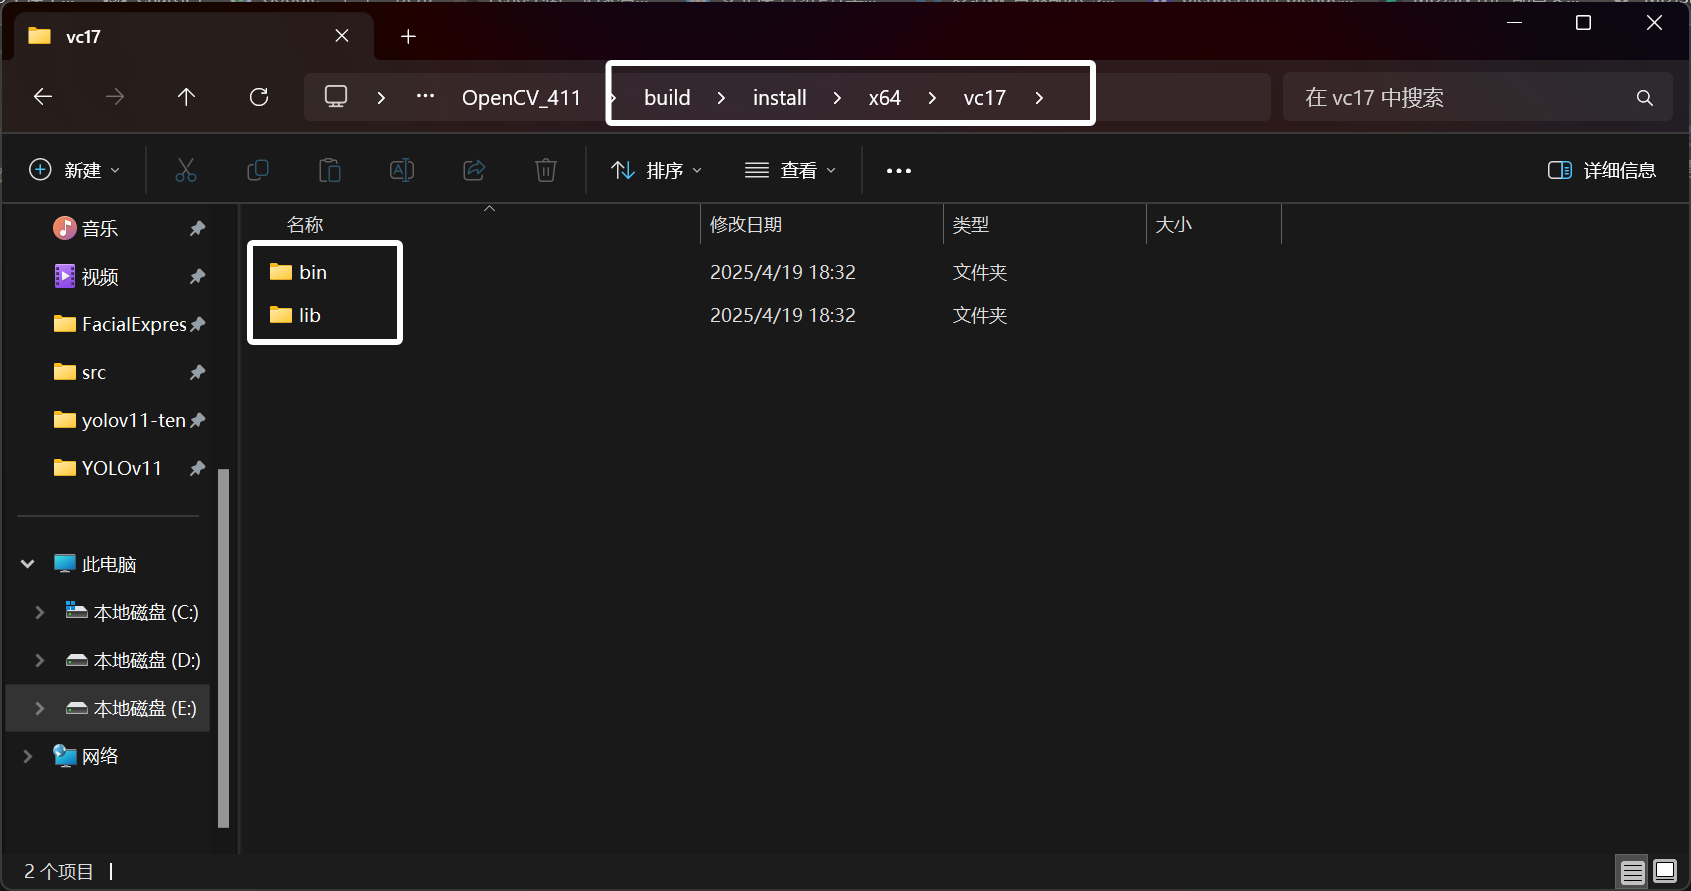Click the Paste clipboard icon
Viewport: 1691px width, 891px height.
point(330,170)
